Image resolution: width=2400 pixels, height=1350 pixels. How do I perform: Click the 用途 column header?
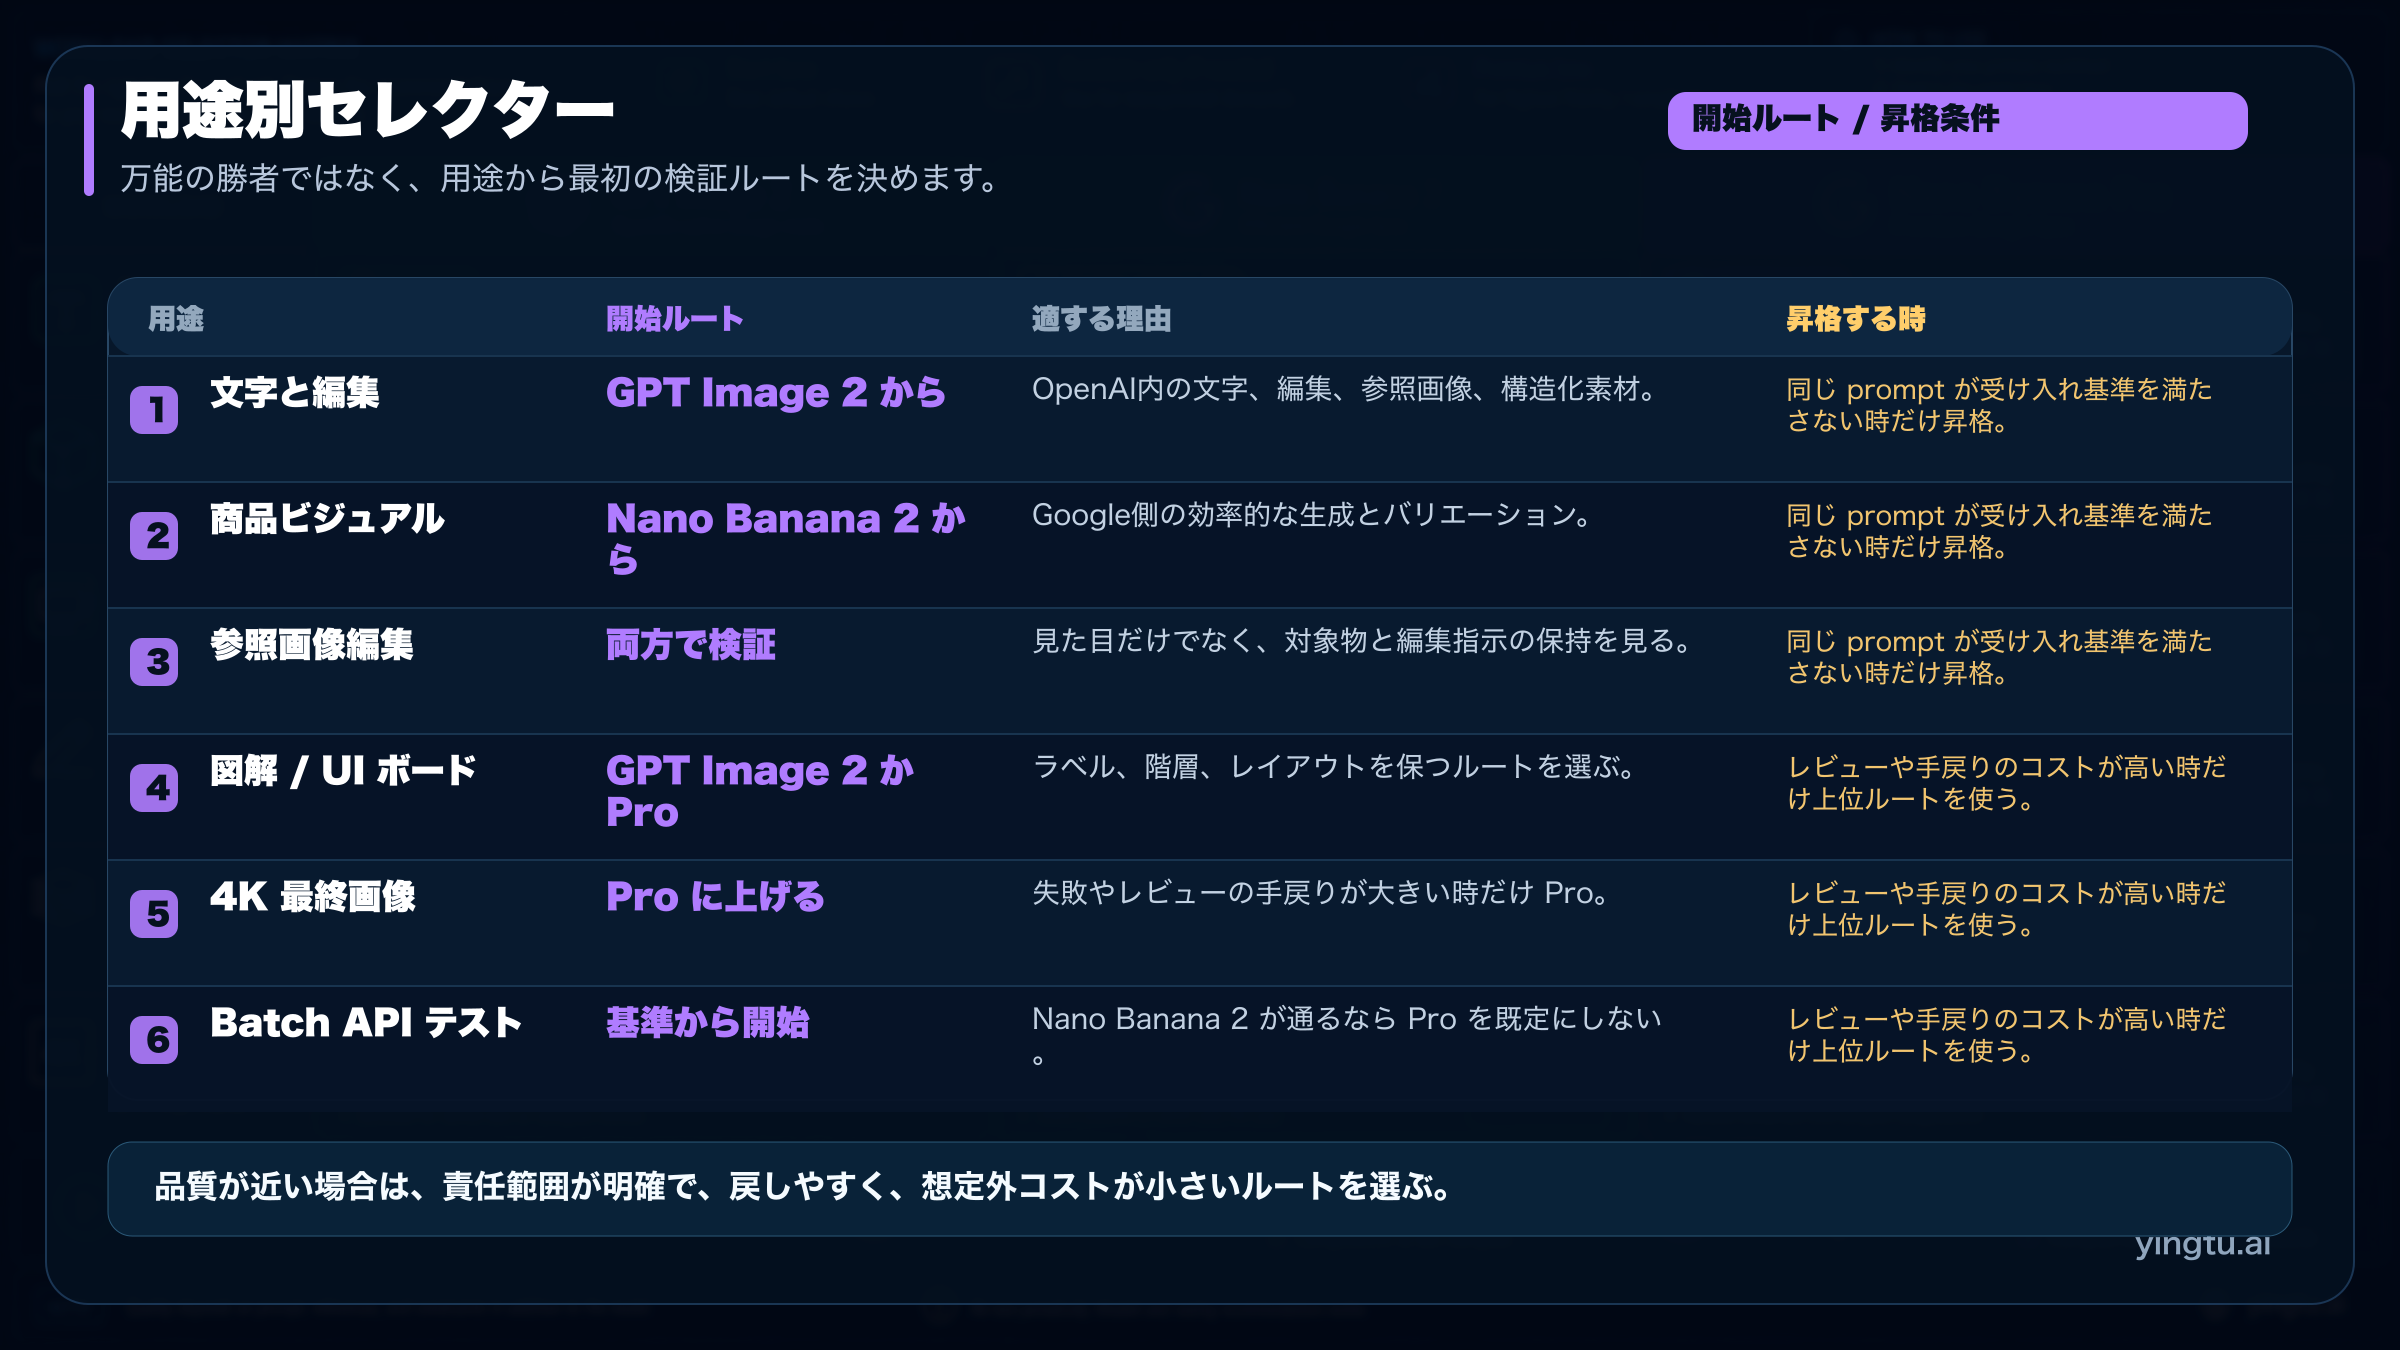pos(178,320)
